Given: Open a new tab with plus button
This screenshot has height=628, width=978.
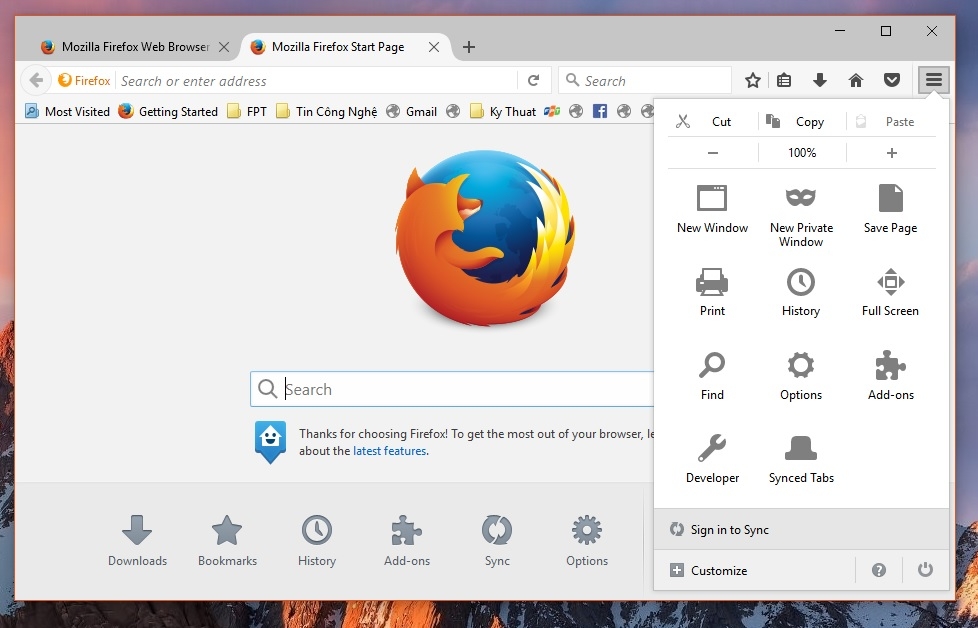Looking at the screenshot, I should [x=469, y=47].
